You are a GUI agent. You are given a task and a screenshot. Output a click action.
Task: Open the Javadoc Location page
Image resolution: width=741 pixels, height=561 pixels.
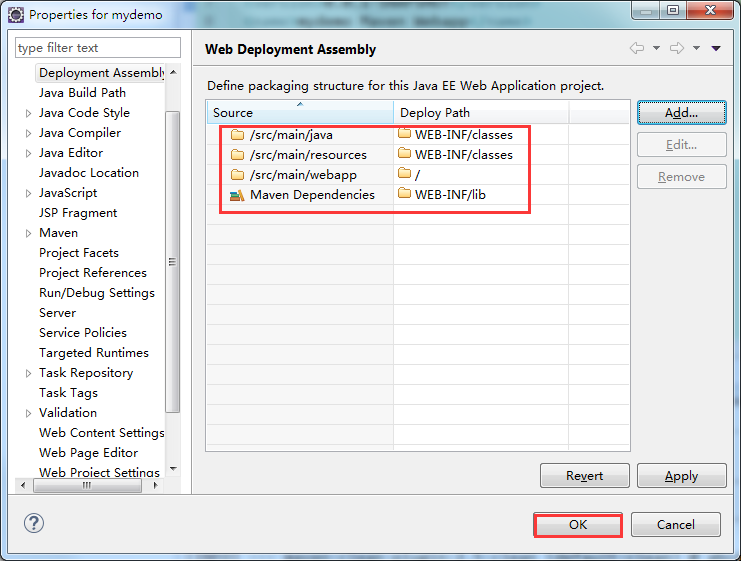(89, 173)
